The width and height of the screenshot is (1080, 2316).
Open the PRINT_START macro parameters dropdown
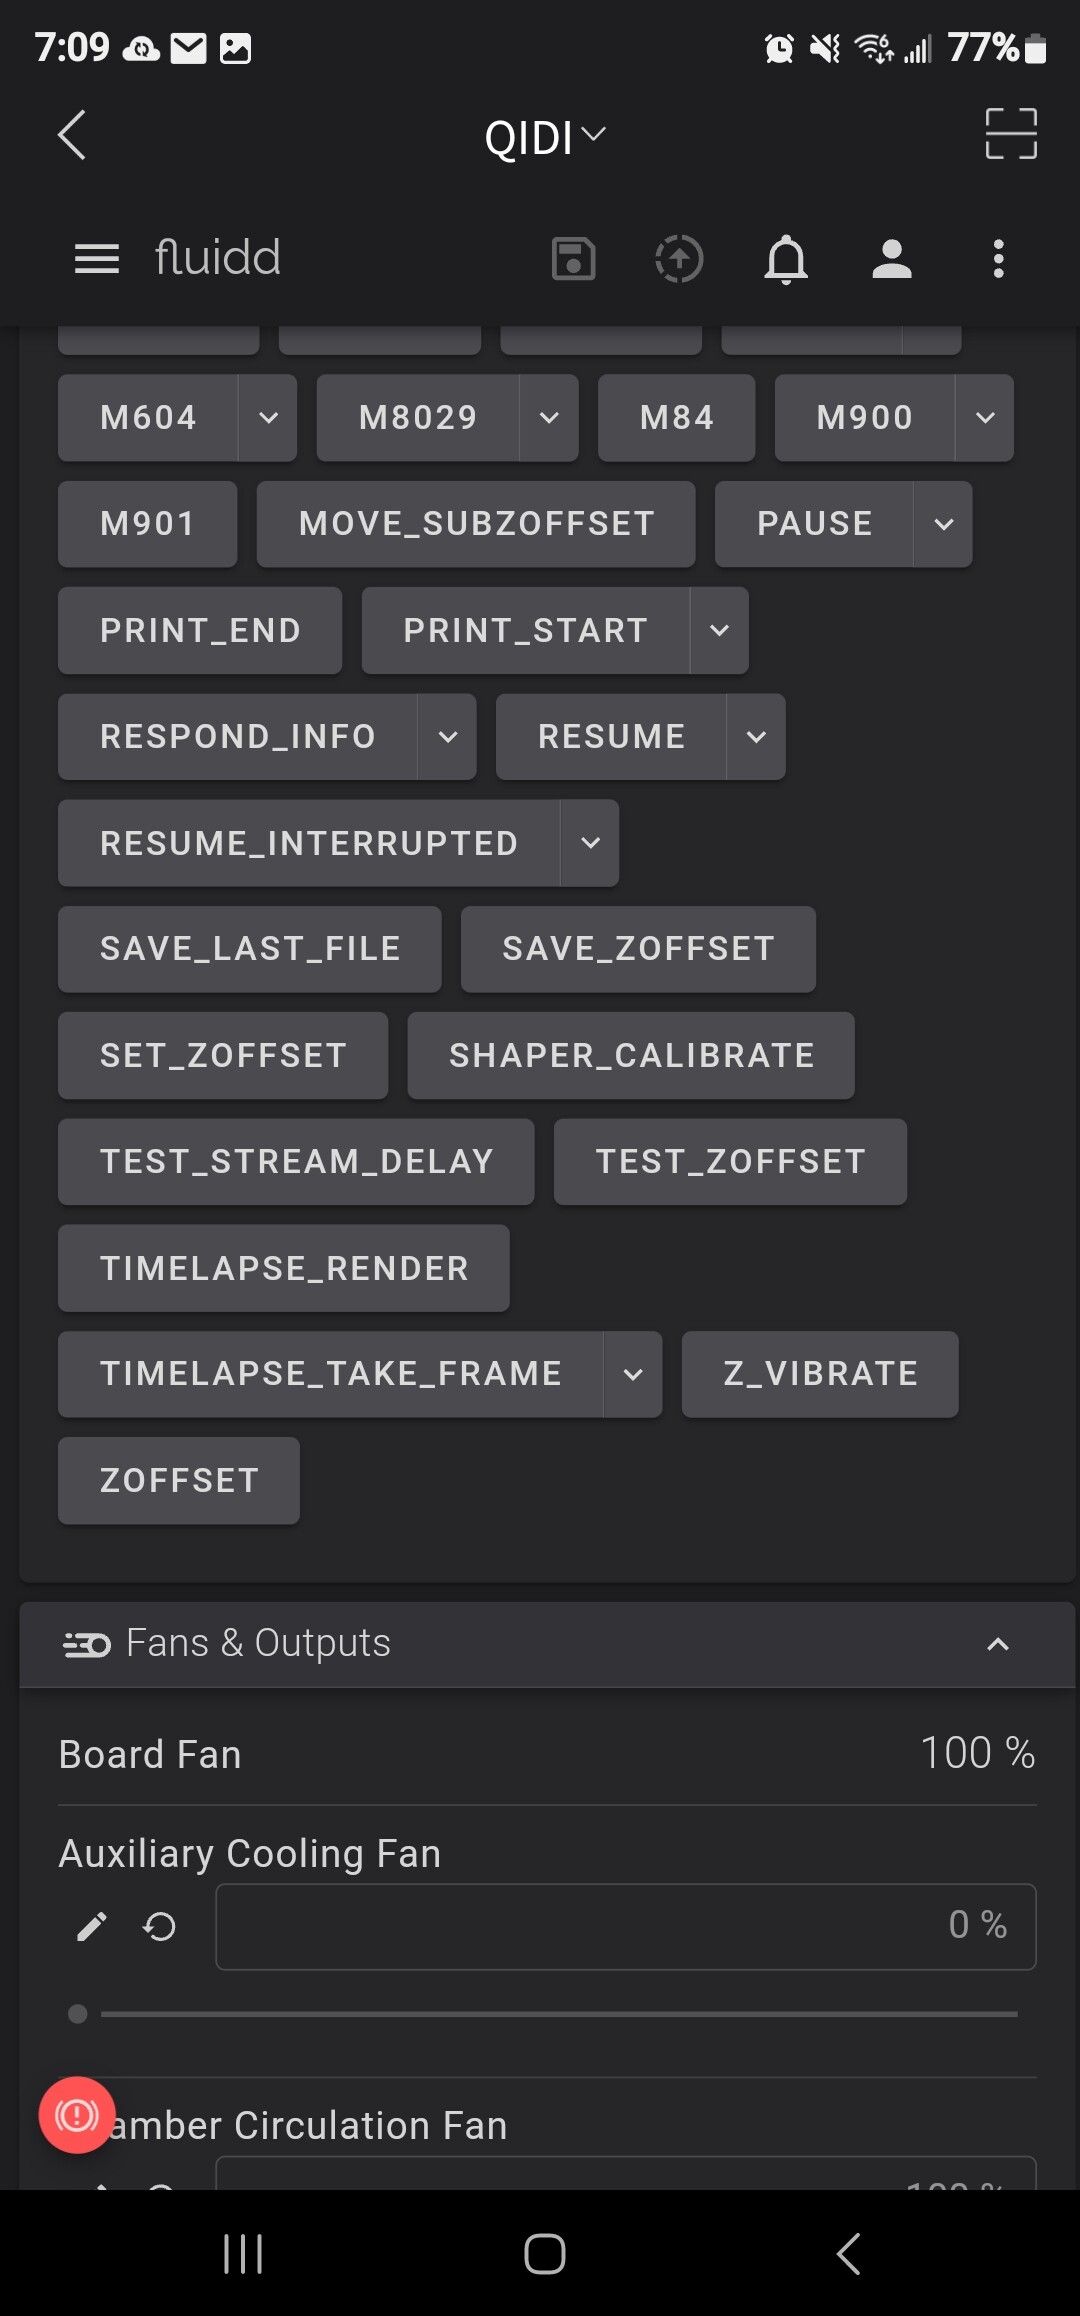719,630
